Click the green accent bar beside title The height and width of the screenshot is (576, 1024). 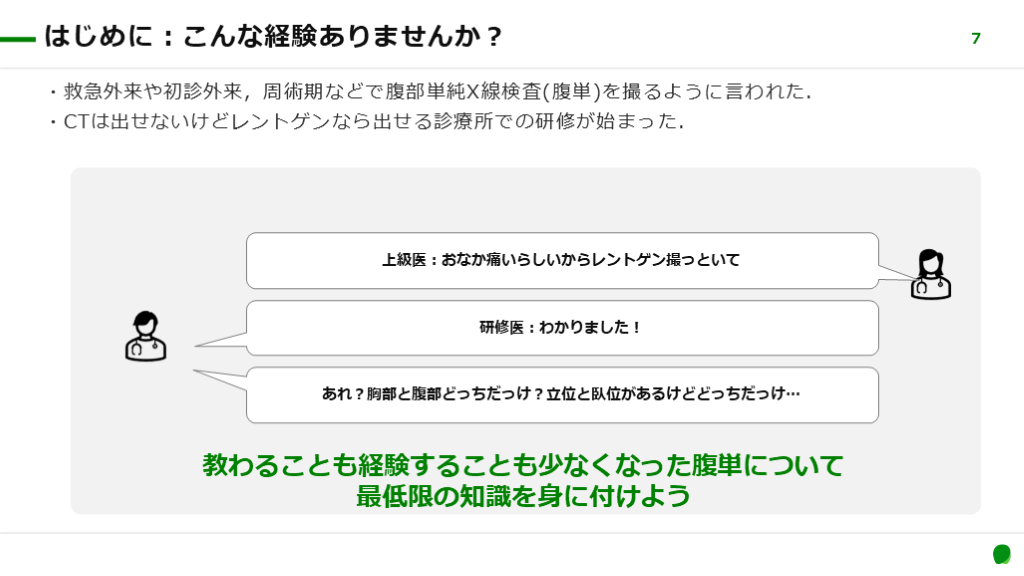18,39
